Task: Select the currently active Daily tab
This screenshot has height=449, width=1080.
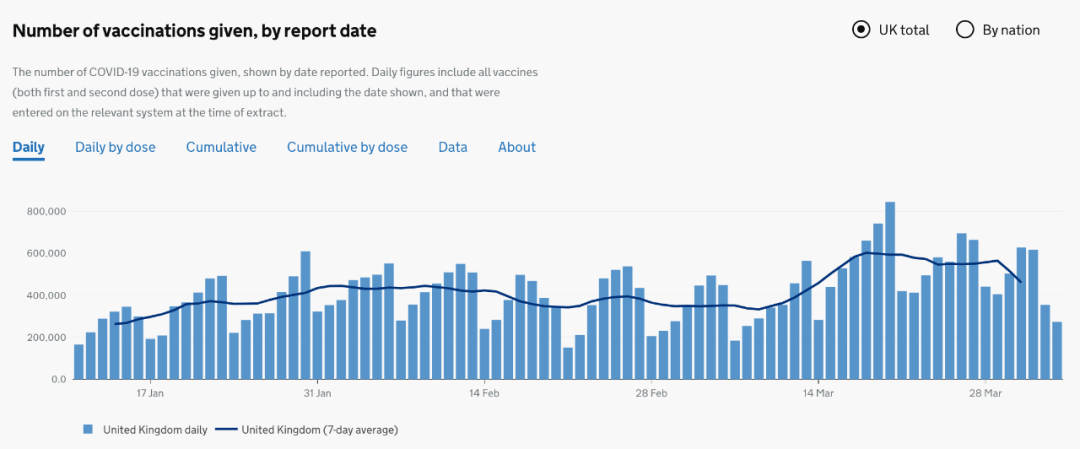Action: tap(28, 147)
